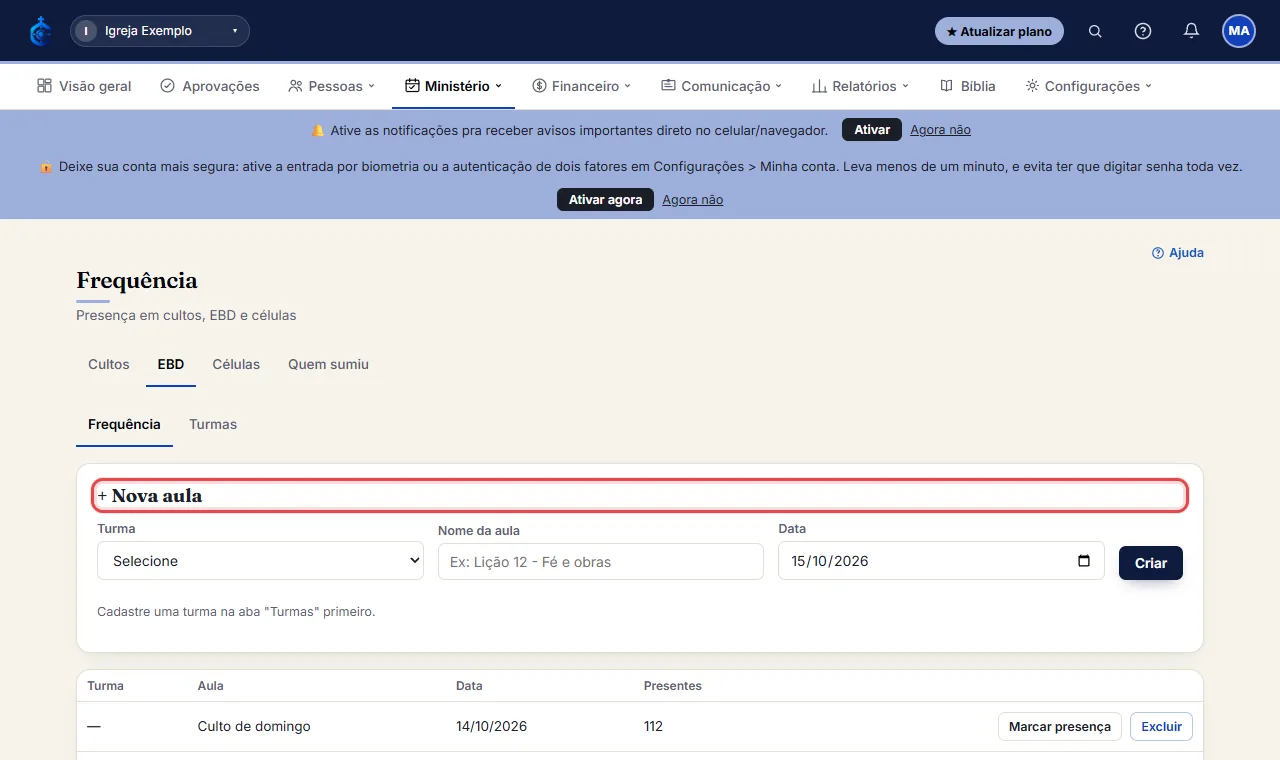
Task: Switch to the Cultos tab
Action: (x=109, y=364)
